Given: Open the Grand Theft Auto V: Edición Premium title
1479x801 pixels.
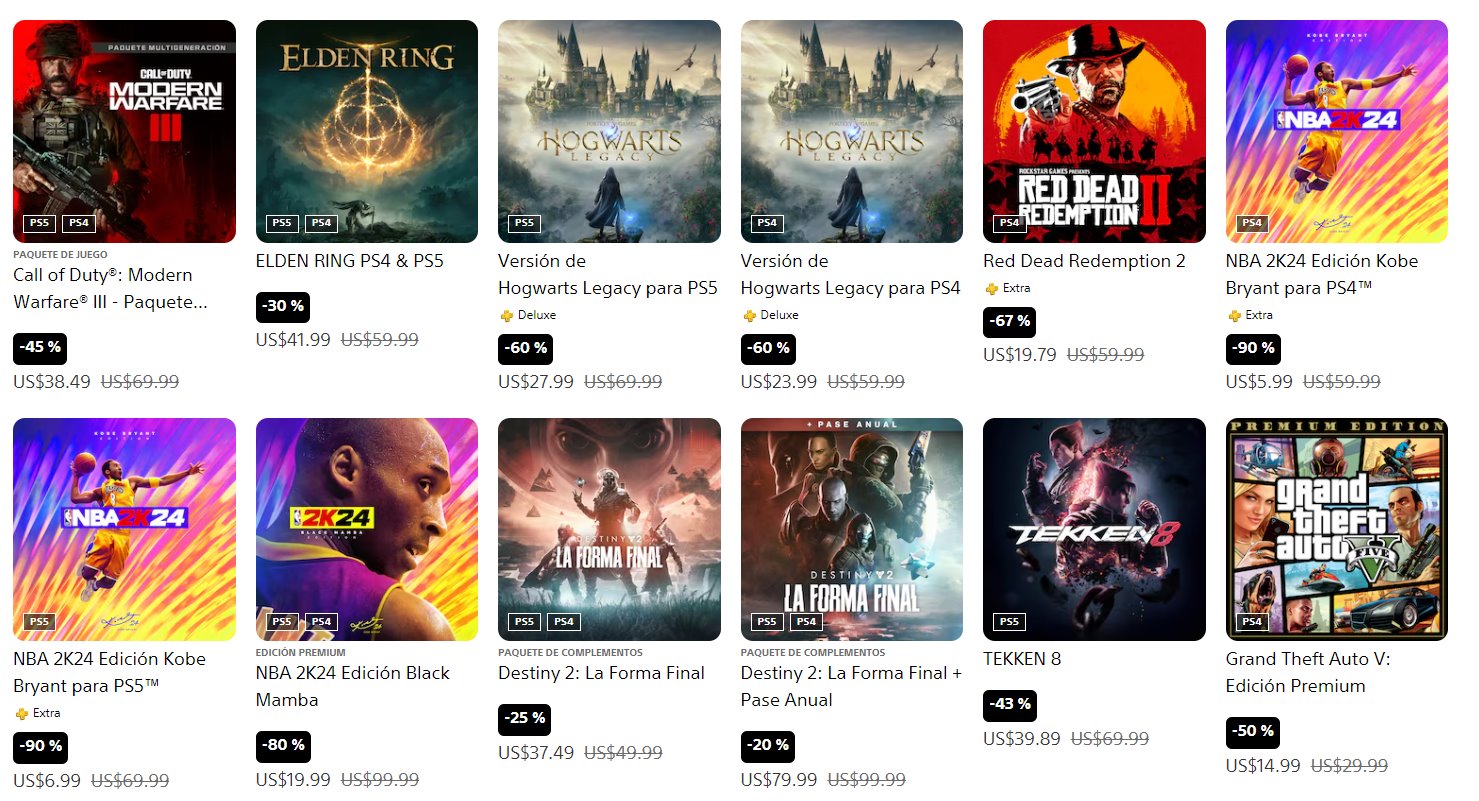Looking at the screenshot, I should tap(1307, 672).
